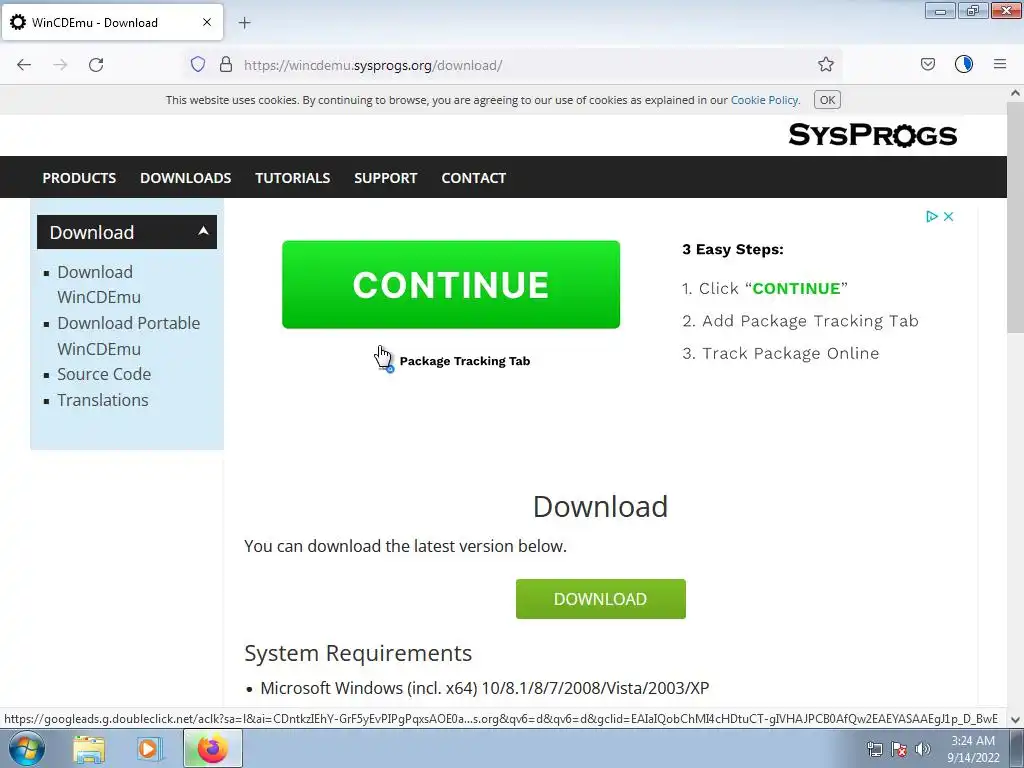
Task: Click the green DOWNLOAD button
Action: coord(600,599)
